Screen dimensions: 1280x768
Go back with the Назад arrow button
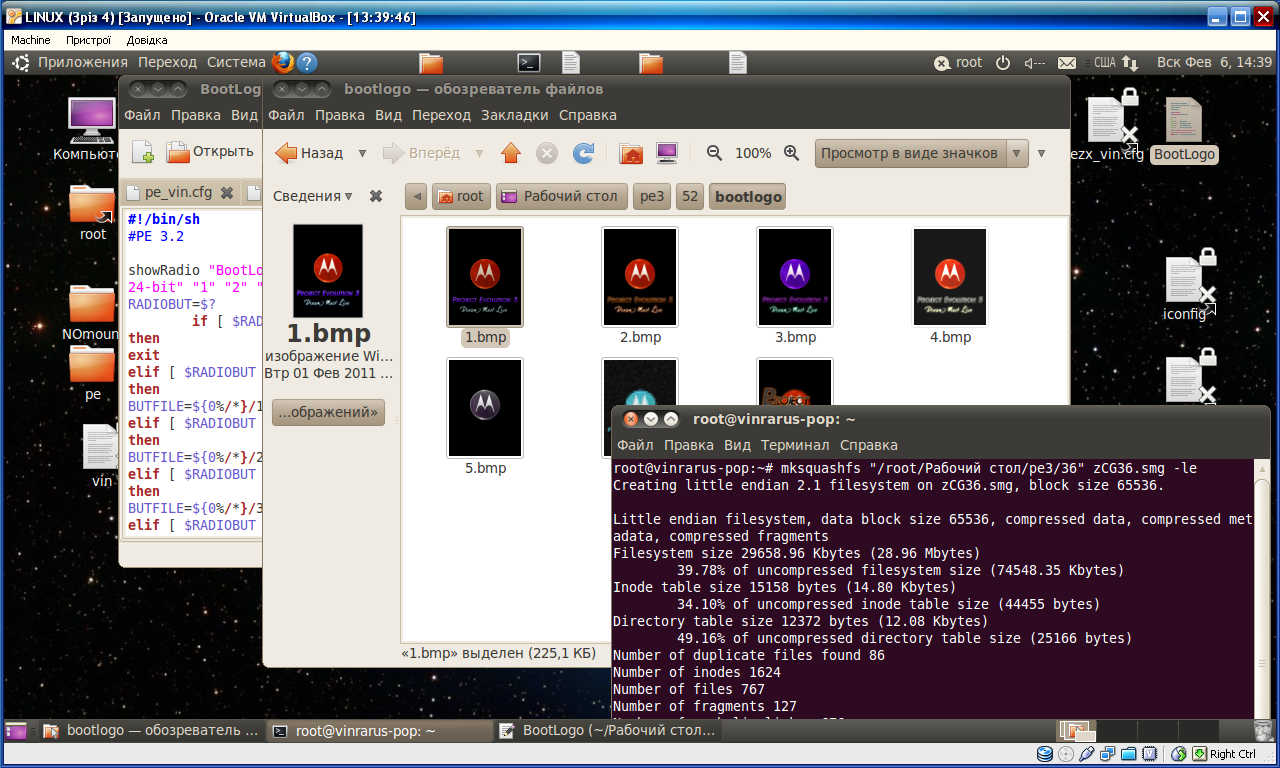point(309,153)
